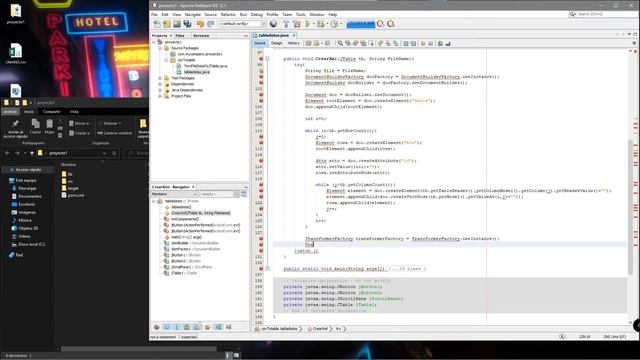Open the Members dropdown in Navigator

click(x=174, y=194)
